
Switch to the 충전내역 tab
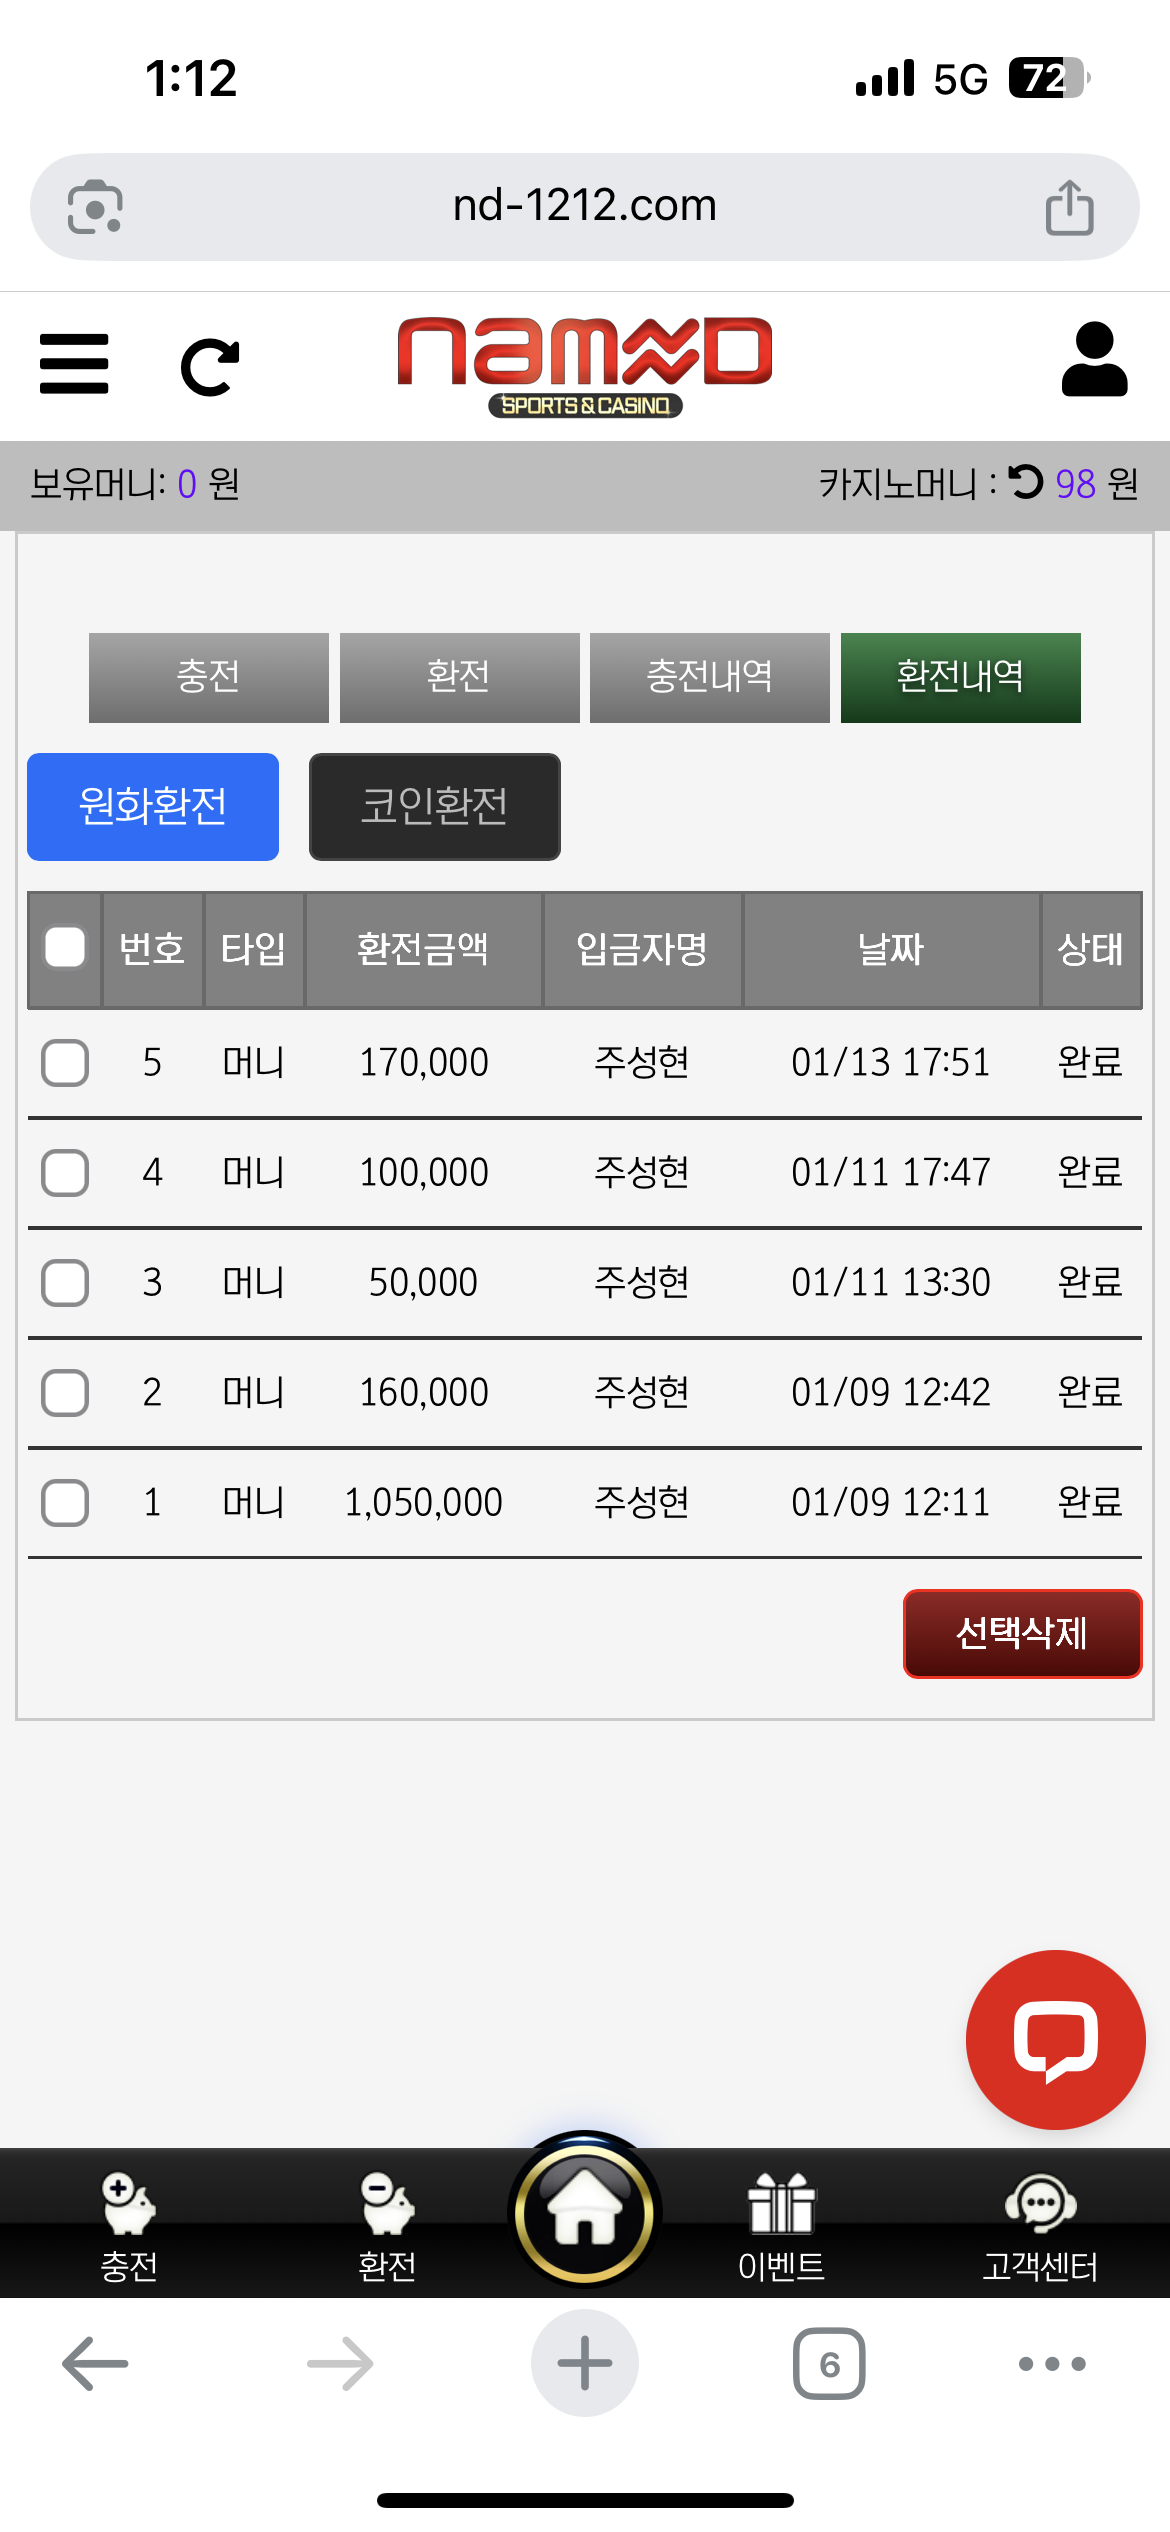click(x=709, y=677)
